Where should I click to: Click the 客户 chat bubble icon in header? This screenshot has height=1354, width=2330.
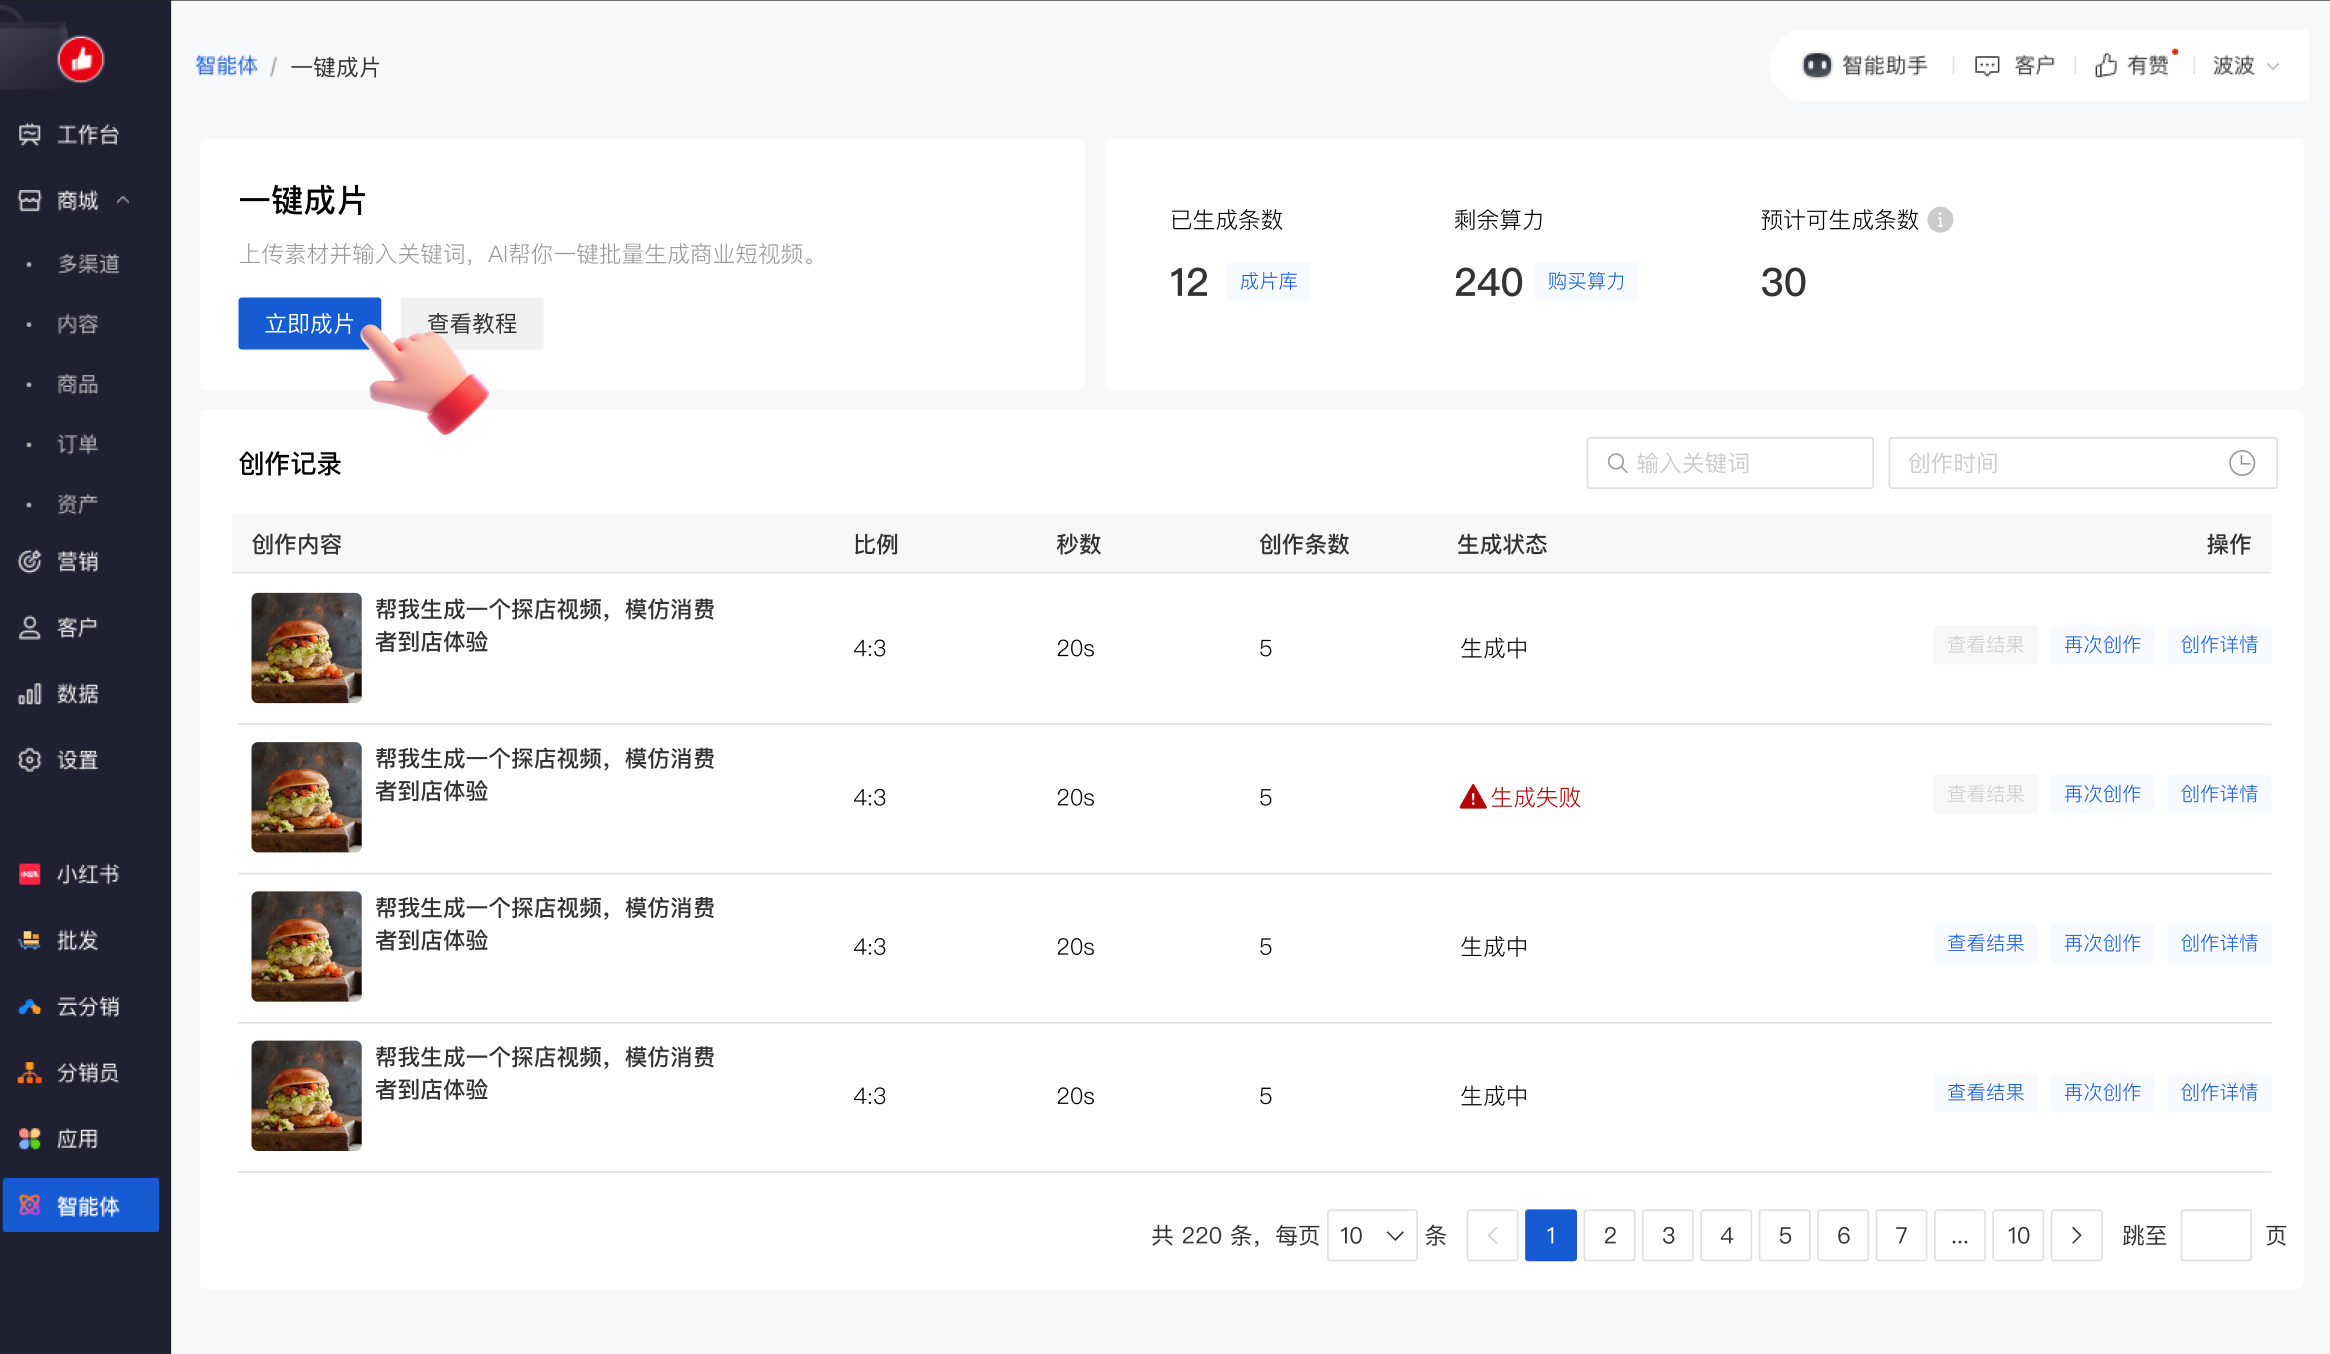(x=1987, y=66)
